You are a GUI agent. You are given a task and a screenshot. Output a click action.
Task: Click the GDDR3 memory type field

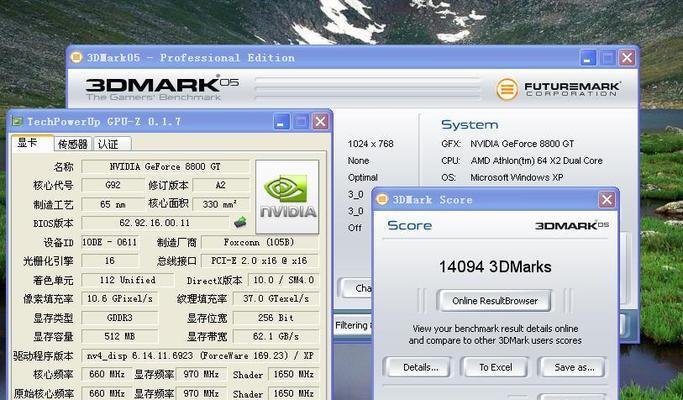click(x=120, y=318)
